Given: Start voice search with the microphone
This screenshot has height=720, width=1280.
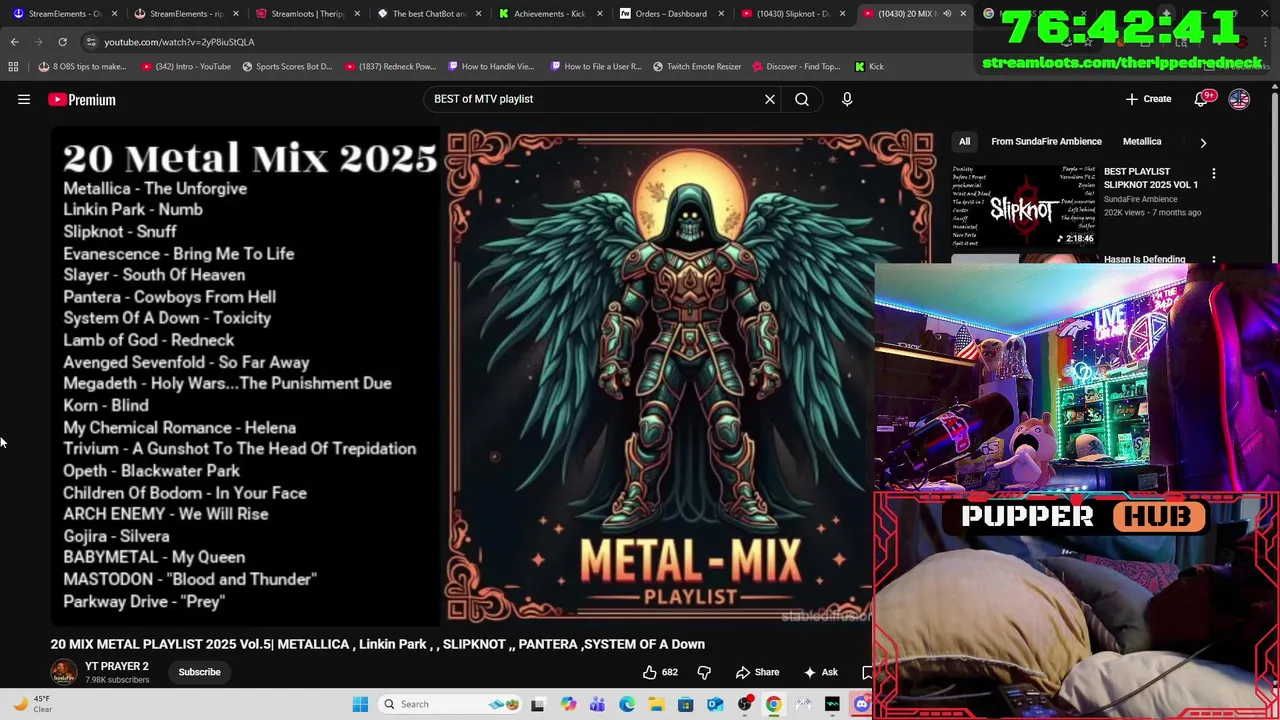Looking at the screenshot, I should click(x=847, y=99).
